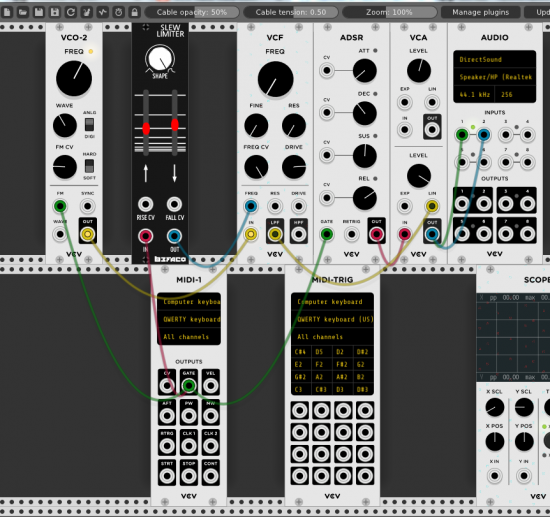
Task: Open MIDI-1 Computer keyboard driver selector
Action: point(189,302)
